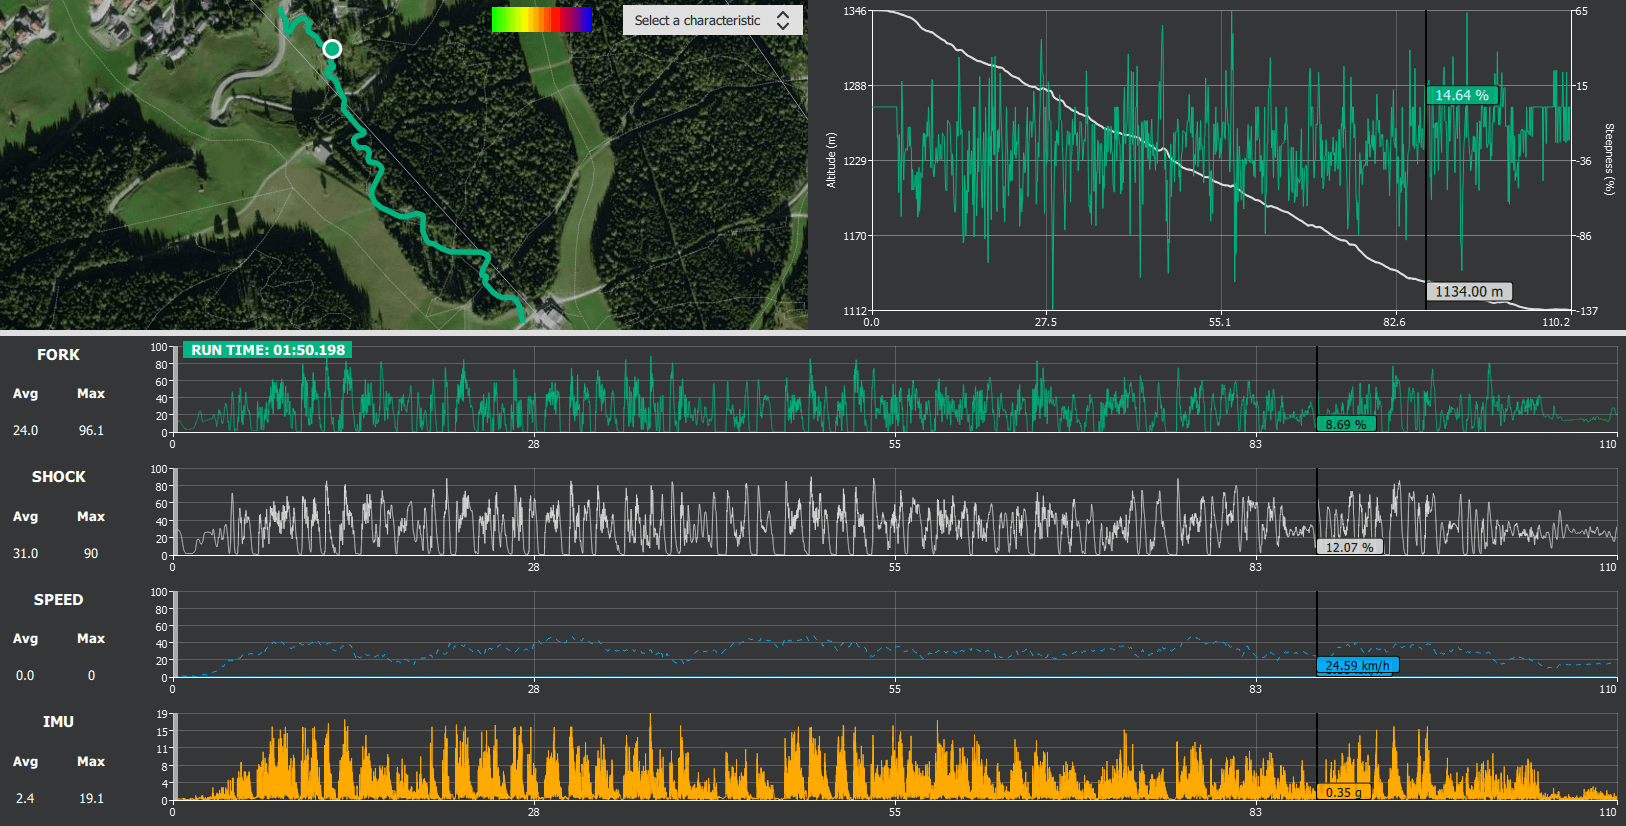Image resolution: width=1626 pixels, height=826 pixels.
Task: Click the rainbow color gradient legend
Action: (541, 20)
